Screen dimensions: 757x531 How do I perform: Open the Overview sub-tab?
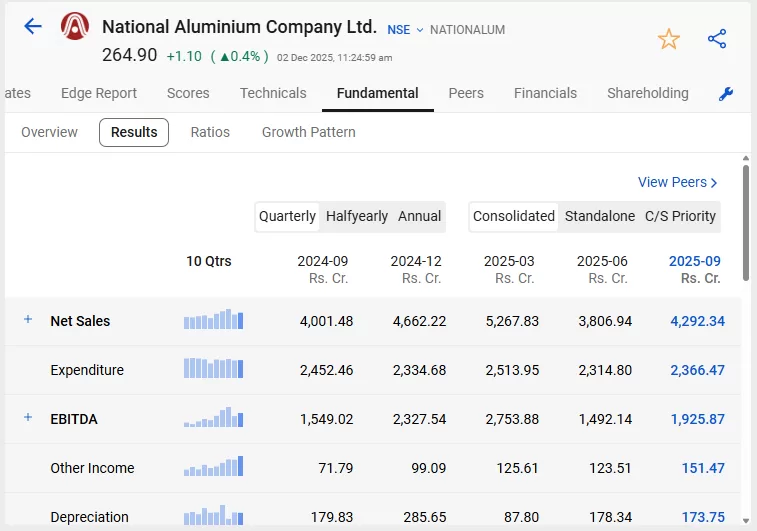49,132
